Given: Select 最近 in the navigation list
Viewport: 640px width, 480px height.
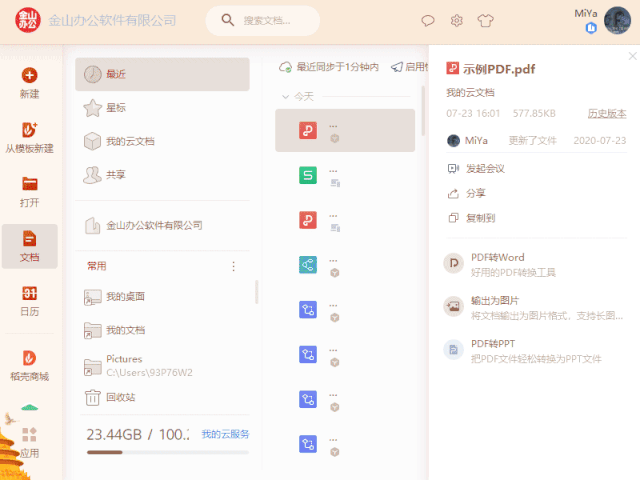Looking at the screenshot, I should point(162,74).
